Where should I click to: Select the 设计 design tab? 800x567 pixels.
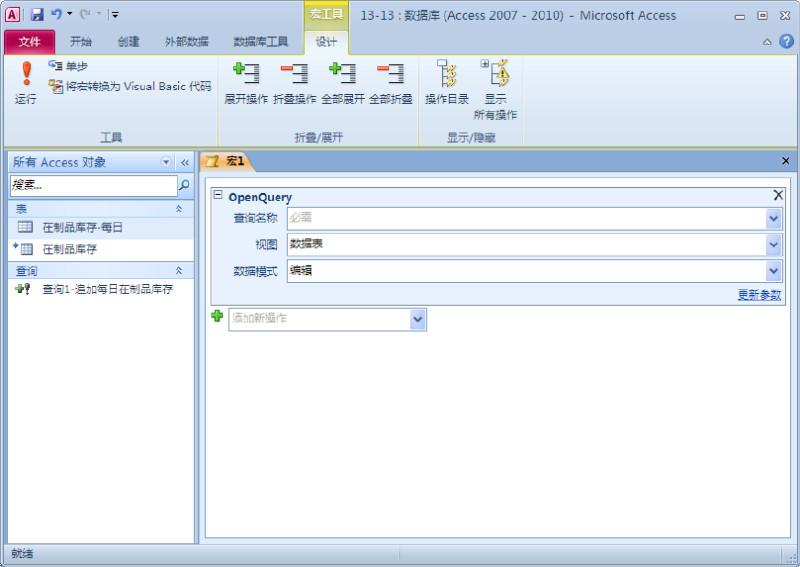[327, 42]
